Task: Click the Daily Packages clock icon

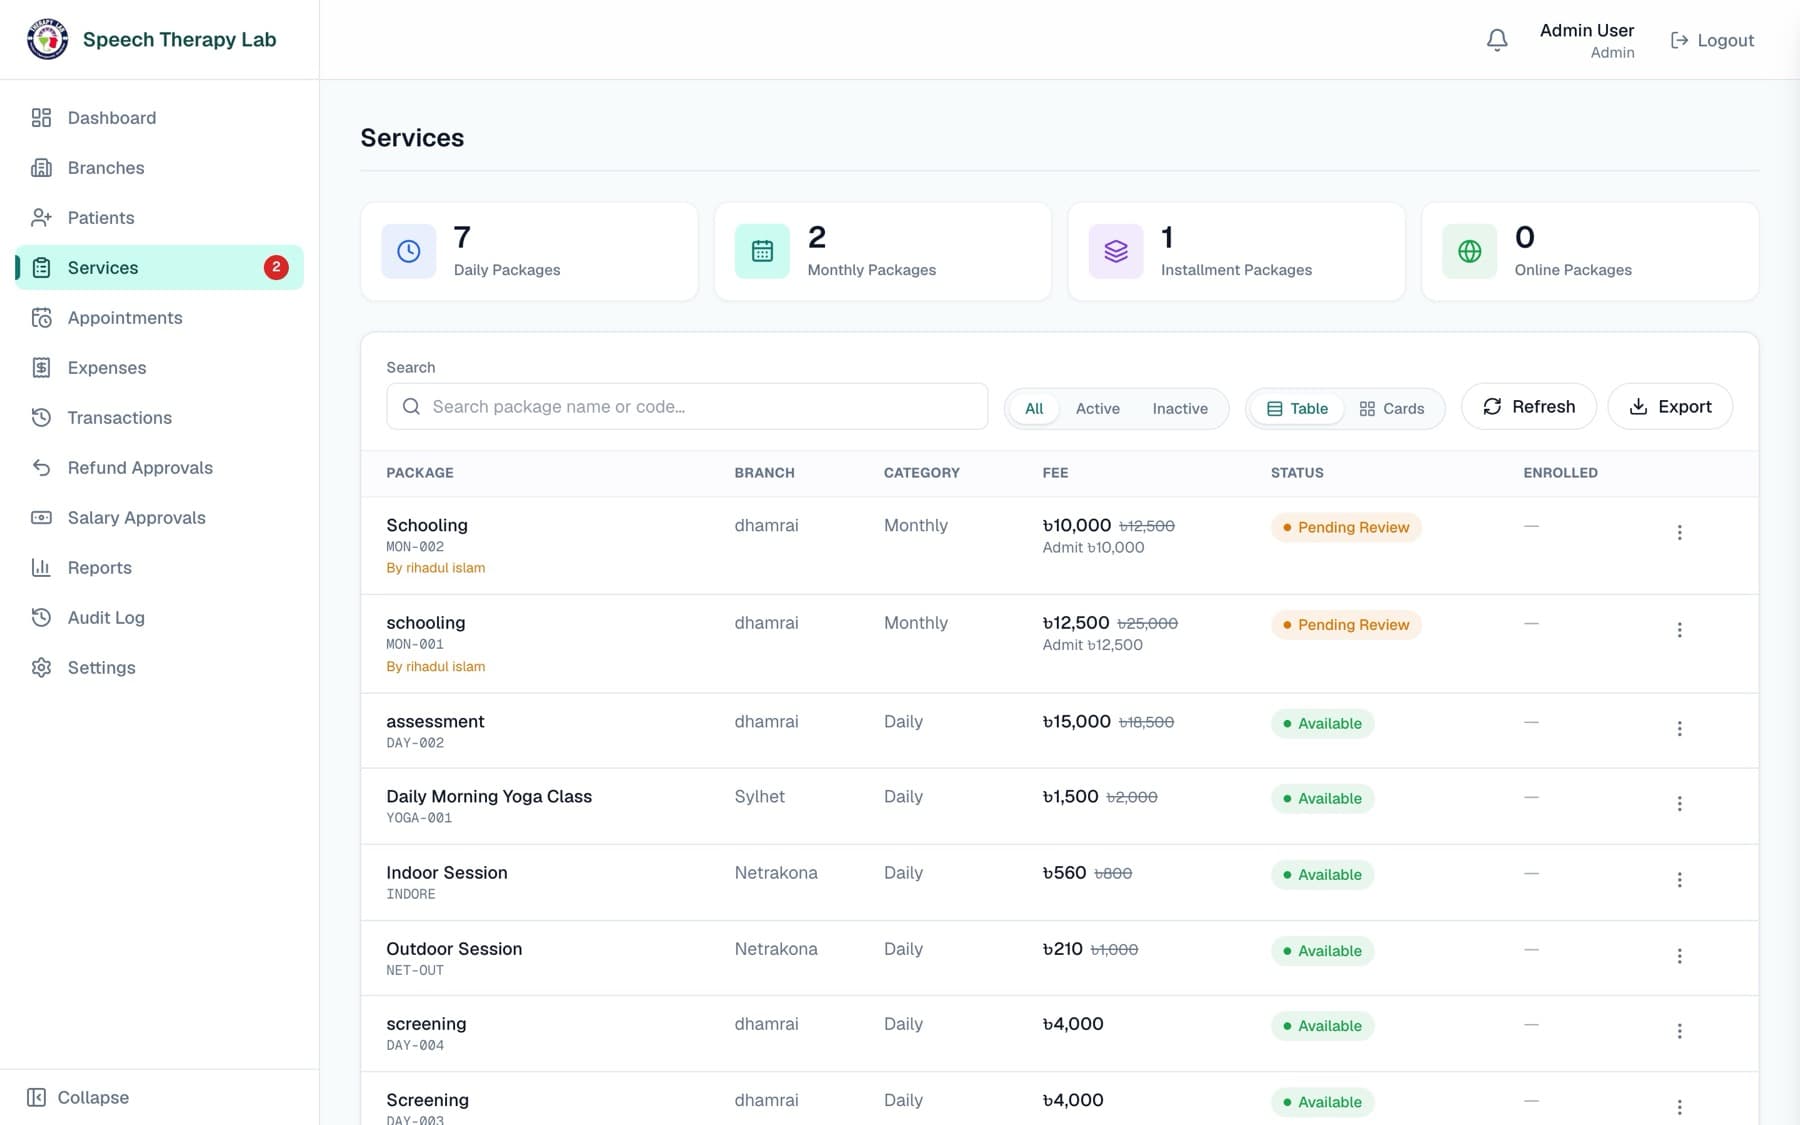Action: [409, 251]
